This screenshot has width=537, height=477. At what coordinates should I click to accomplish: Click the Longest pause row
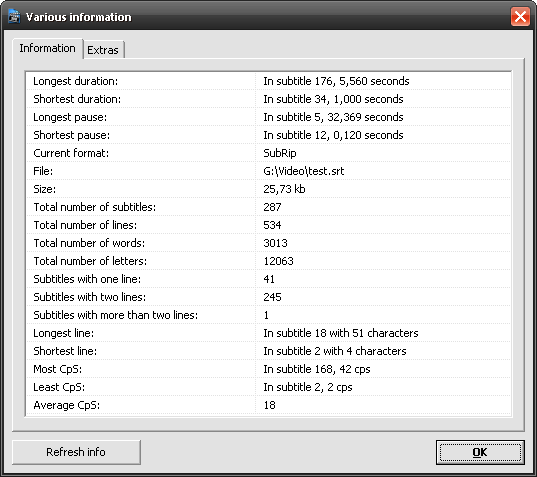pos(268,117)
